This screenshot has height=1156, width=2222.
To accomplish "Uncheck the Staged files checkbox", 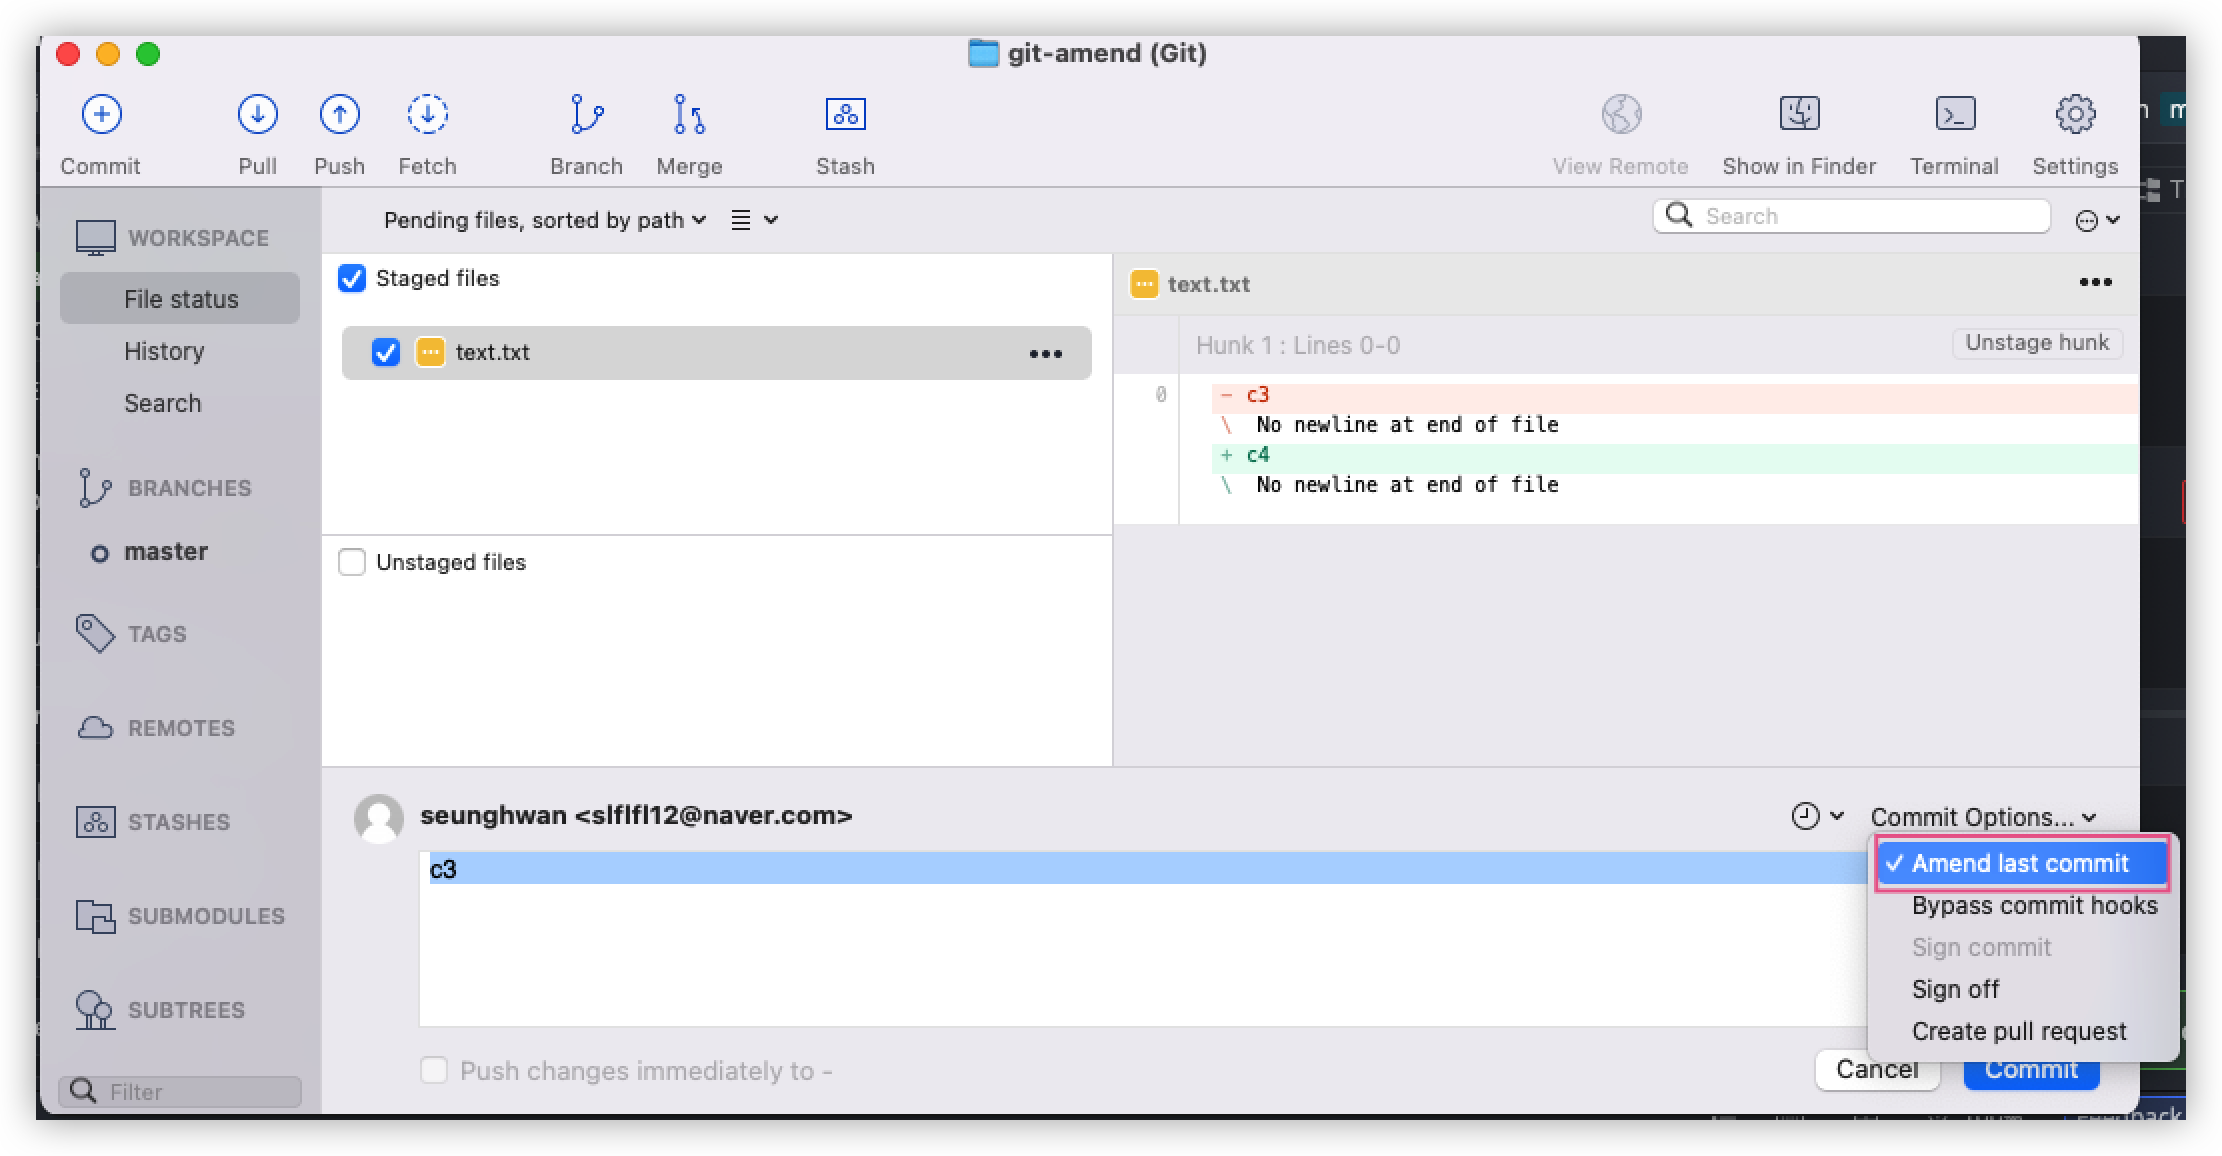I will pyautogui.click(x=352, y=278).
